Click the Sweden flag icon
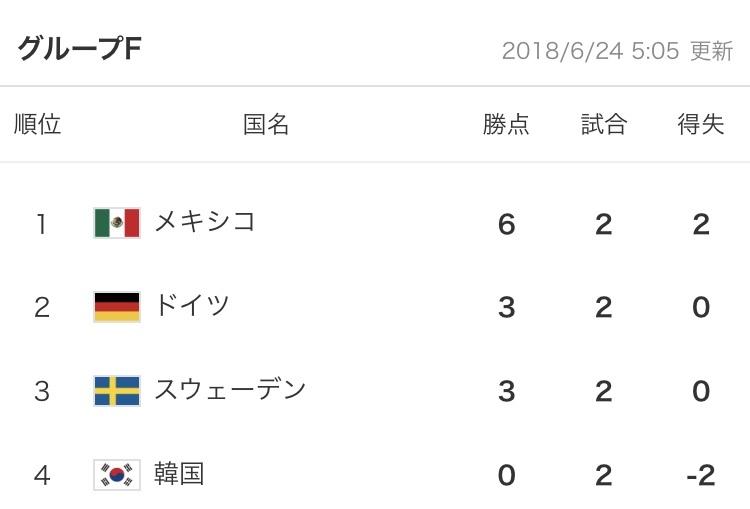The image size is (750, 509). (x=117, y=391)
